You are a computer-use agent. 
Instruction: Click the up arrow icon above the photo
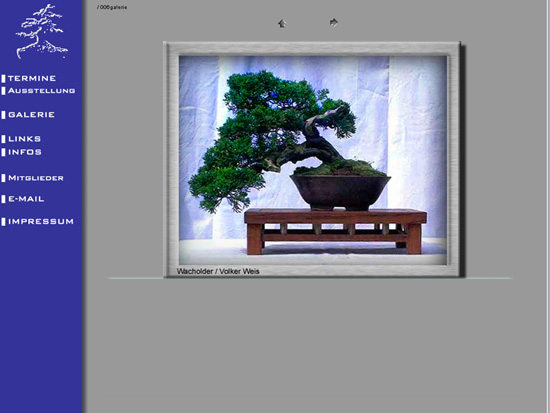[x=282, y=23]
